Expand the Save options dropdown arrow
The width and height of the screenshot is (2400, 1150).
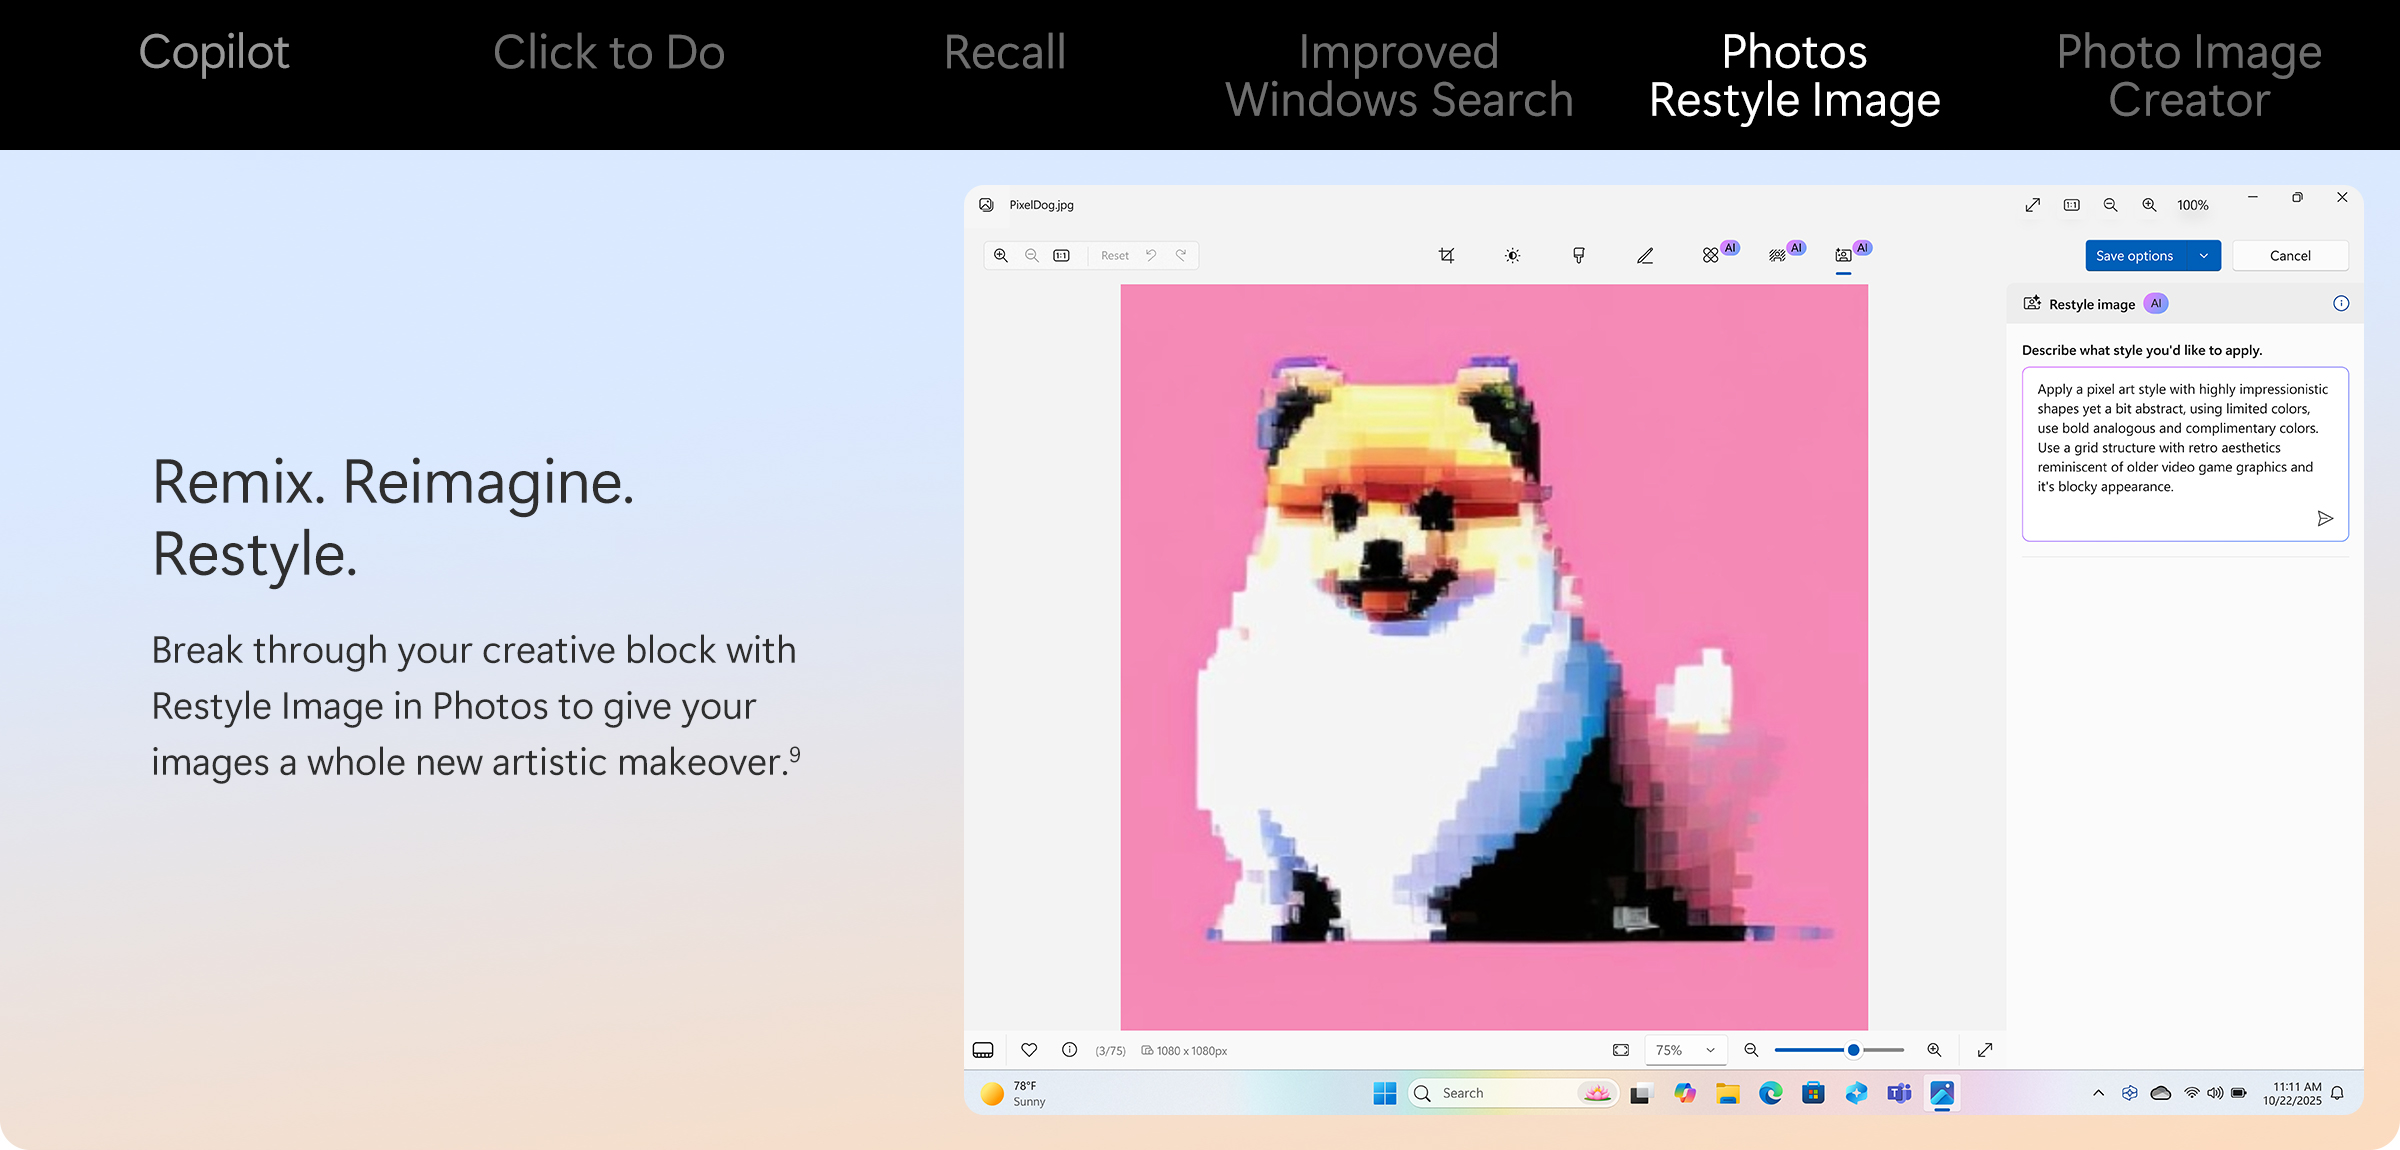pos(2204,256)
